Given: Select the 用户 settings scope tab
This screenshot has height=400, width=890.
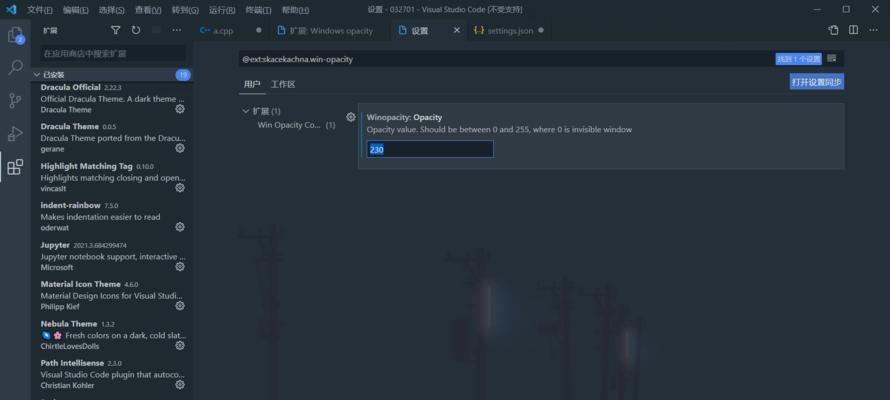Looking at the screenshot, I should [x=252, y=85].
